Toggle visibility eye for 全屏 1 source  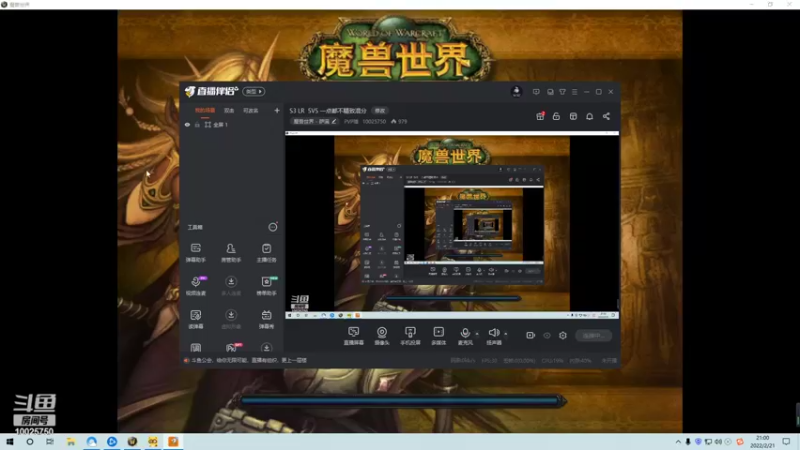click(187, 124)
